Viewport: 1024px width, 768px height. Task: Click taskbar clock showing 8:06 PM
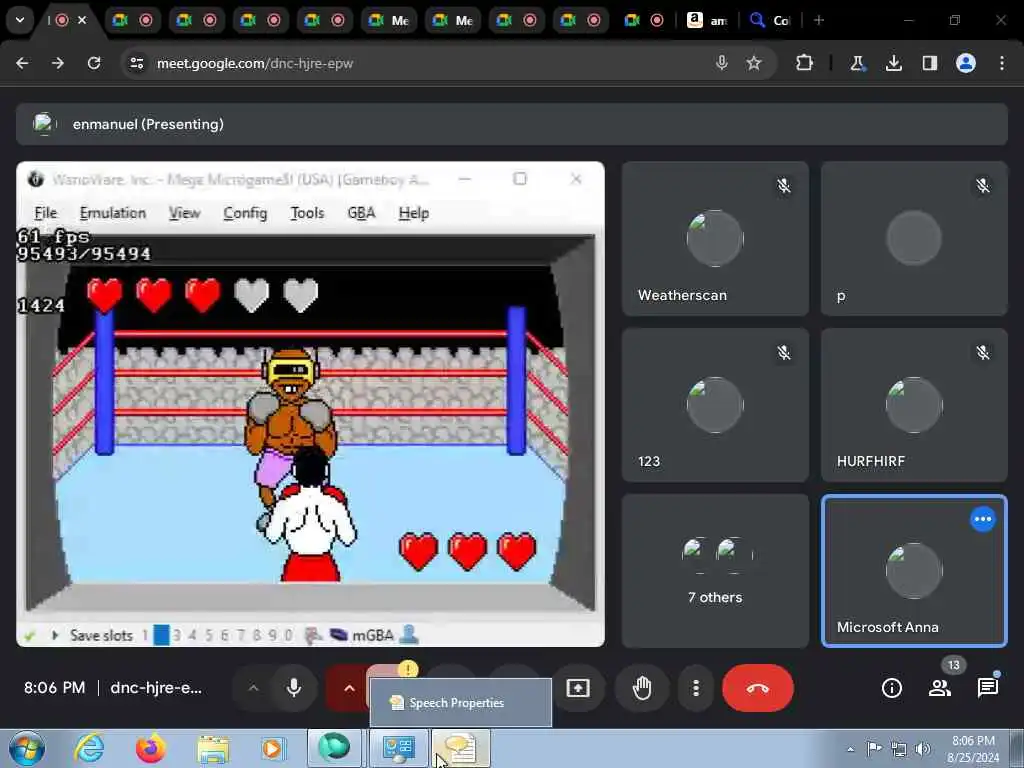click(x=973, y=749)
